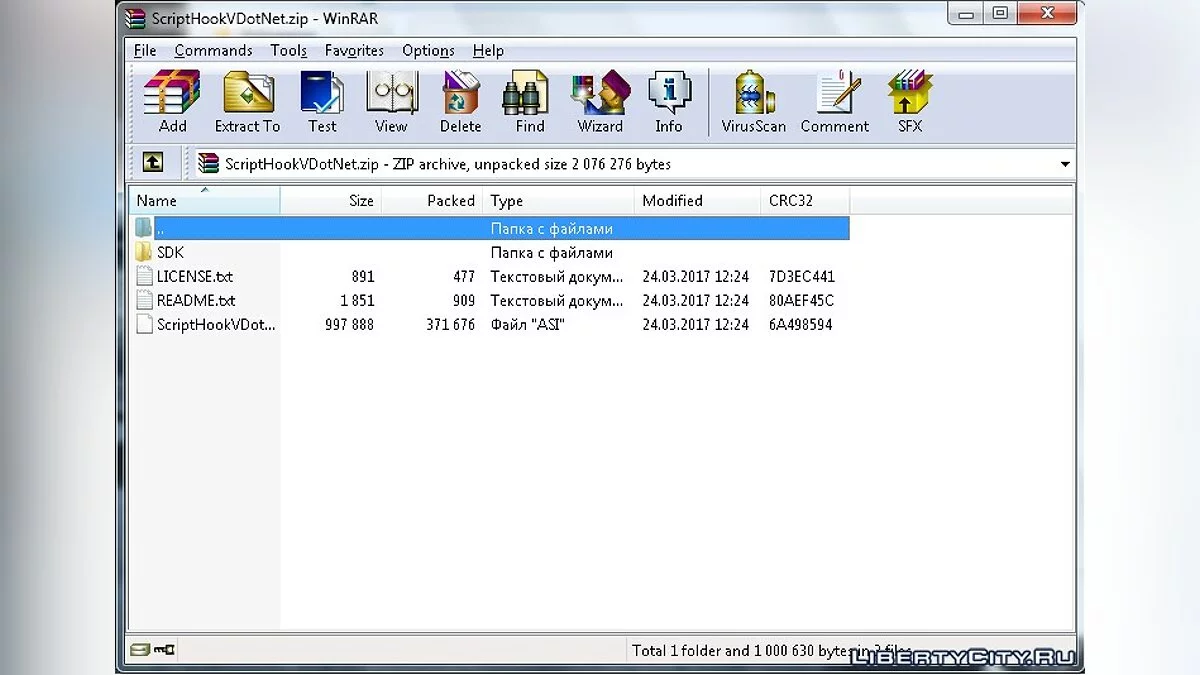Open the Commands menu
Image resolution: width=1200 pixels, height=675 pixels.
tap(213, 50)
